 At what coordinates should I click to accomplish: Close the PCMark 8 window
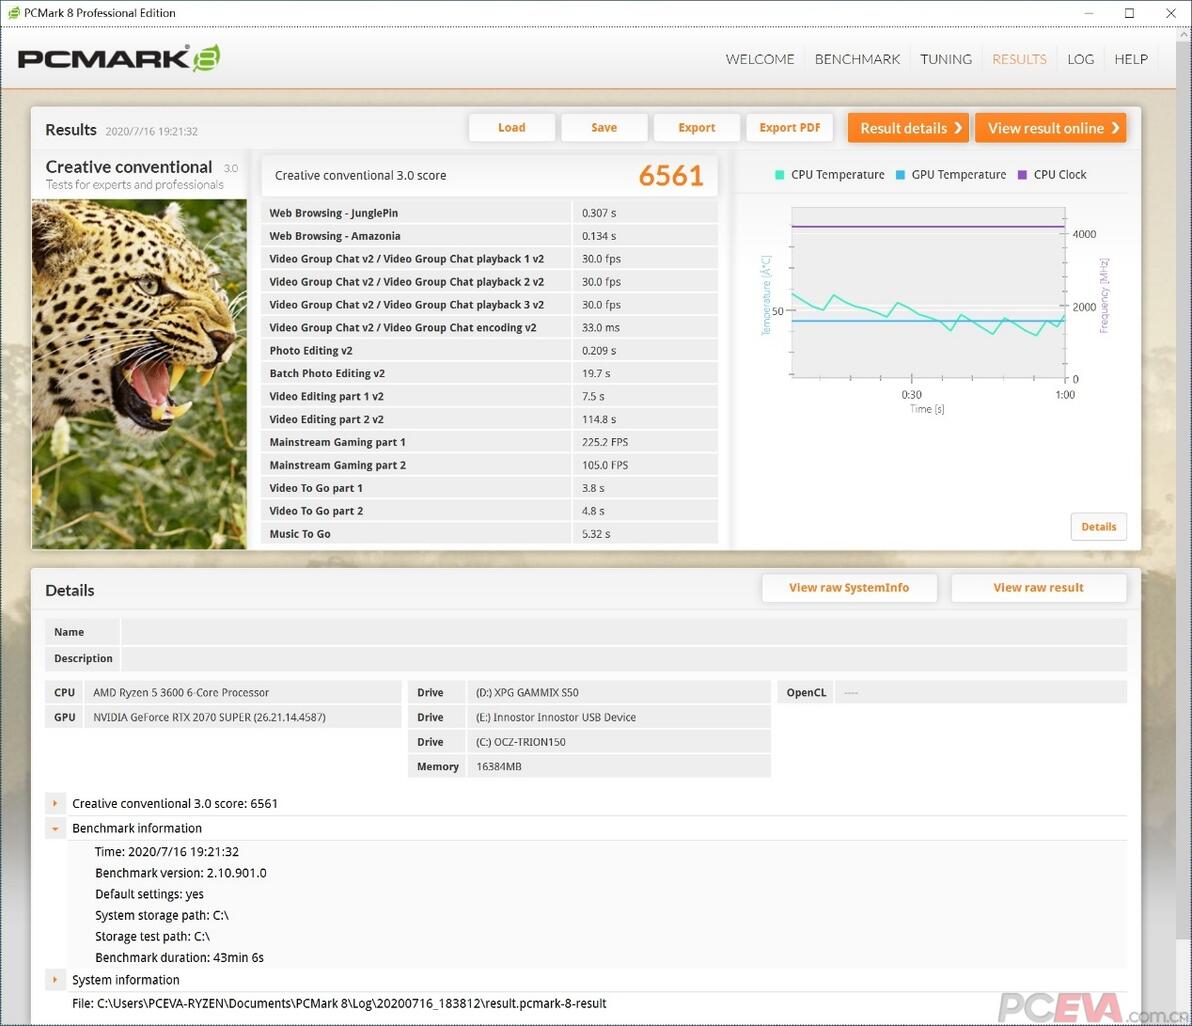pyautogui.click(x=1171, y=13)
